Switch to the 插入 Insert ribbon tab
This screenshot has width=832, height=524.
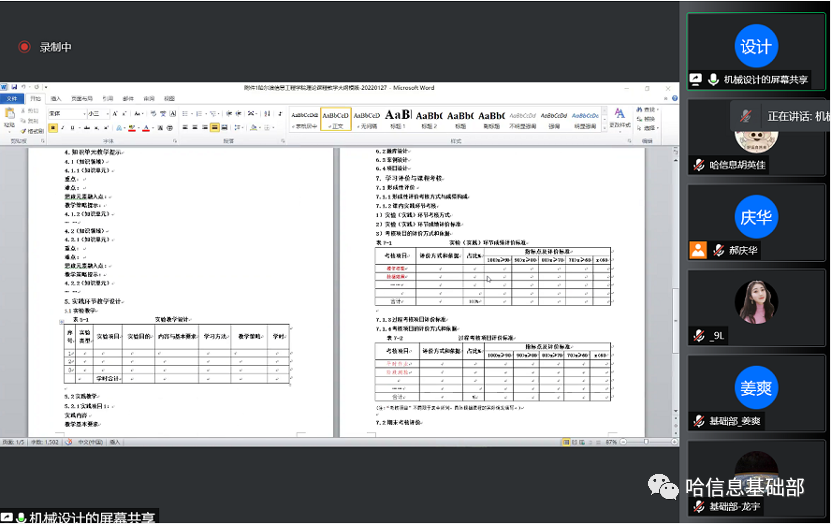tap(56, 99)
